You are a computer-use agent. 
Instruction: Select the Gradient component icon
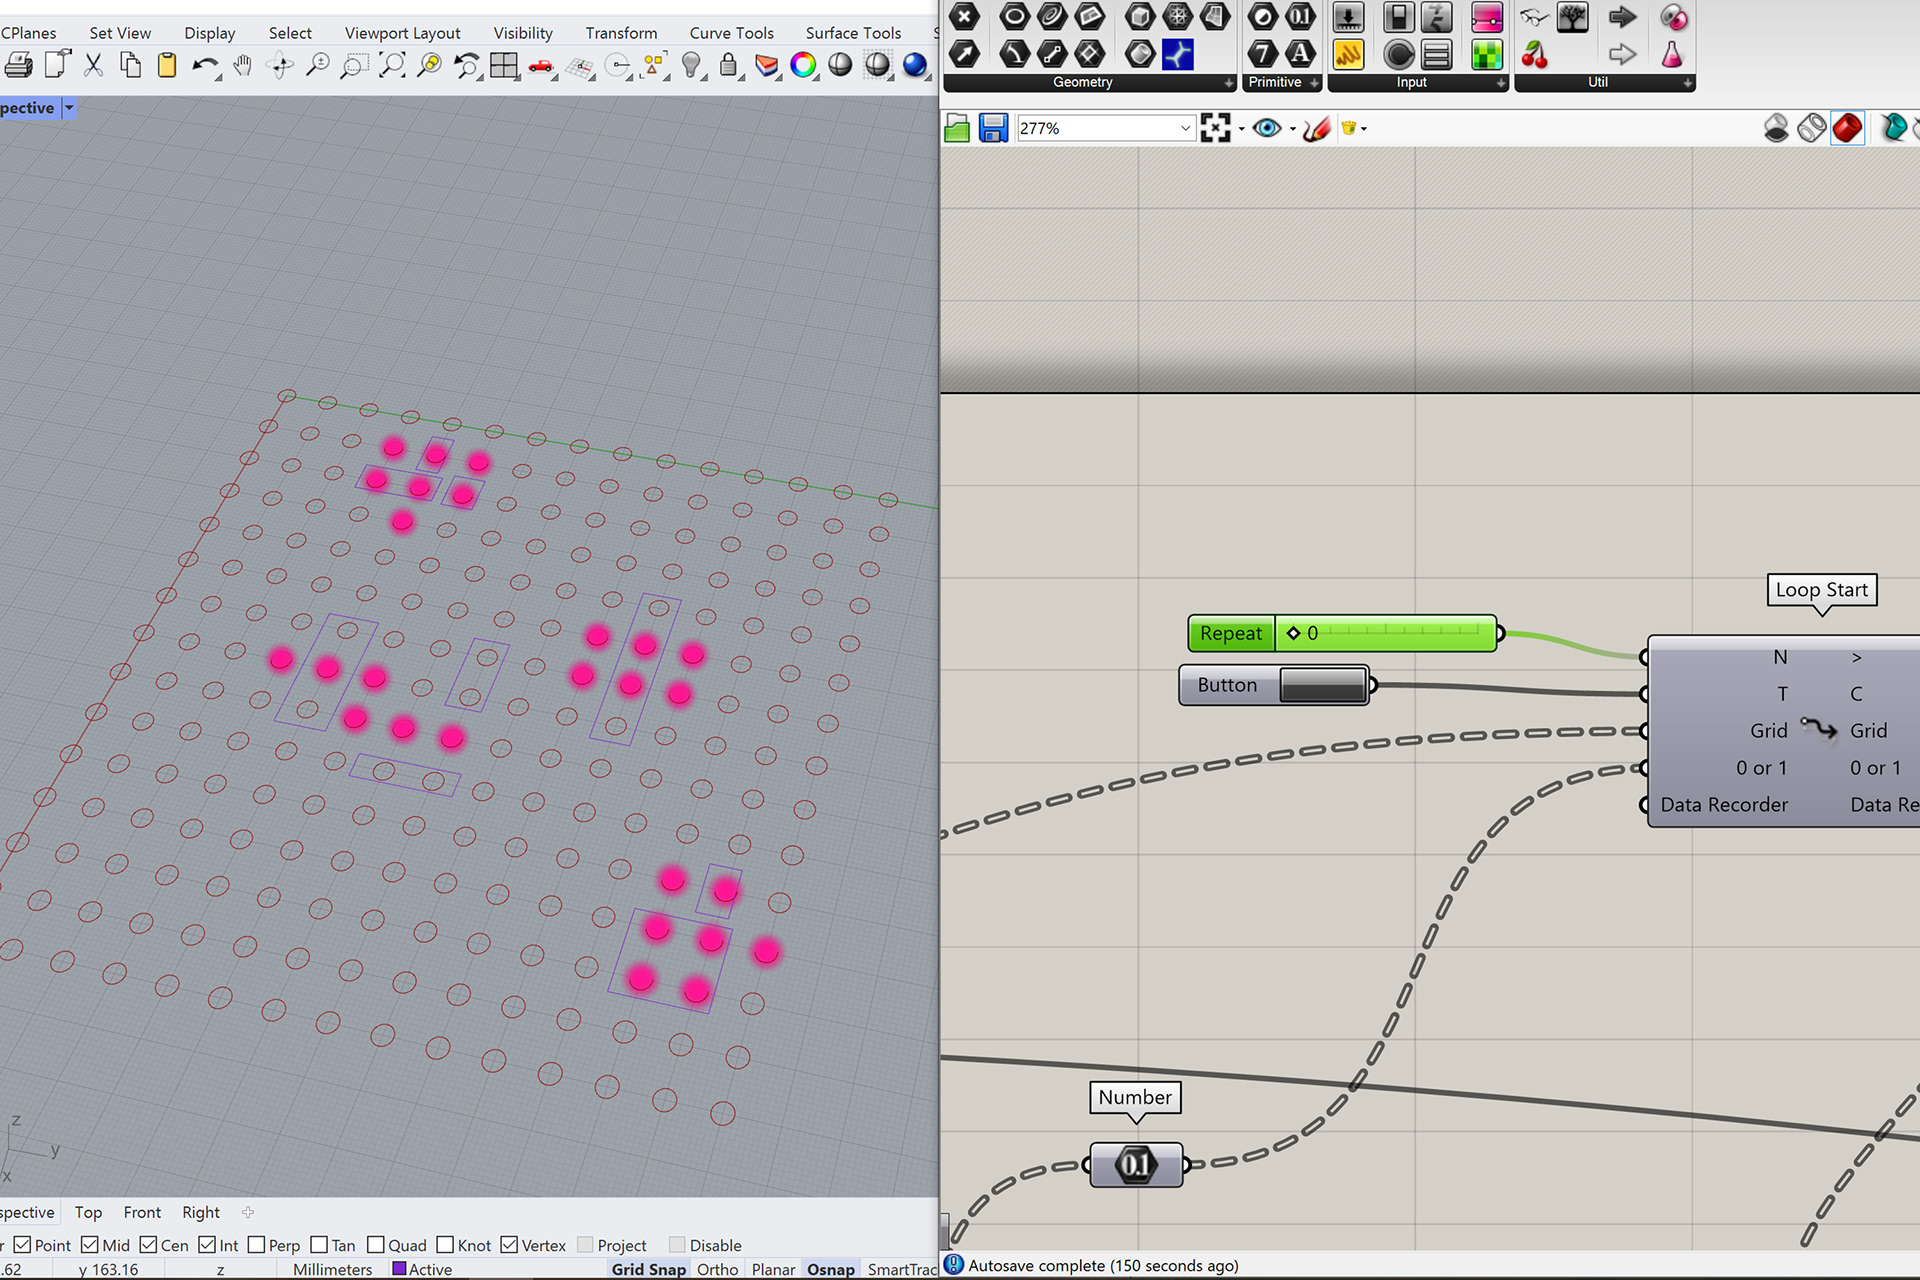[x=1487, y=18]
